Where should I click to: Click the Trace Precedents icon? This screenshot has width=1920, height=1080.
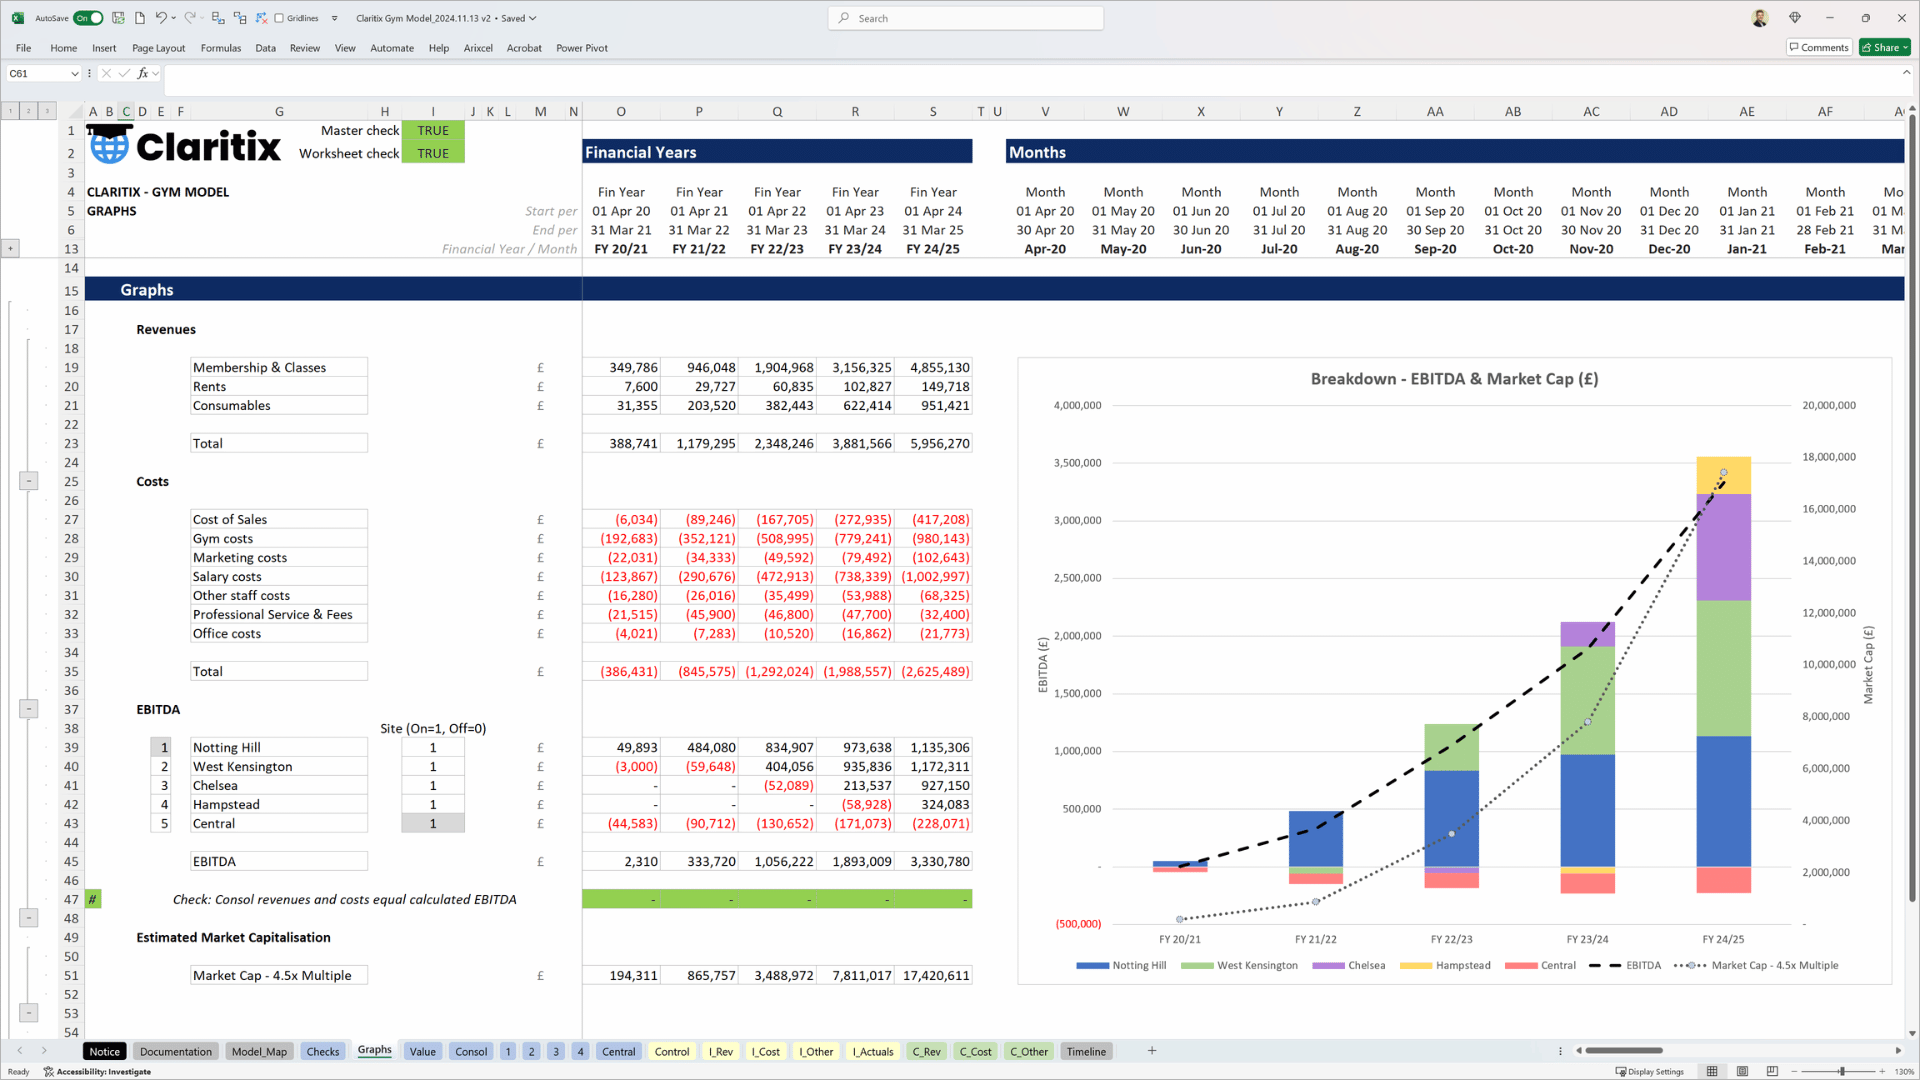(x=218, y=18)
